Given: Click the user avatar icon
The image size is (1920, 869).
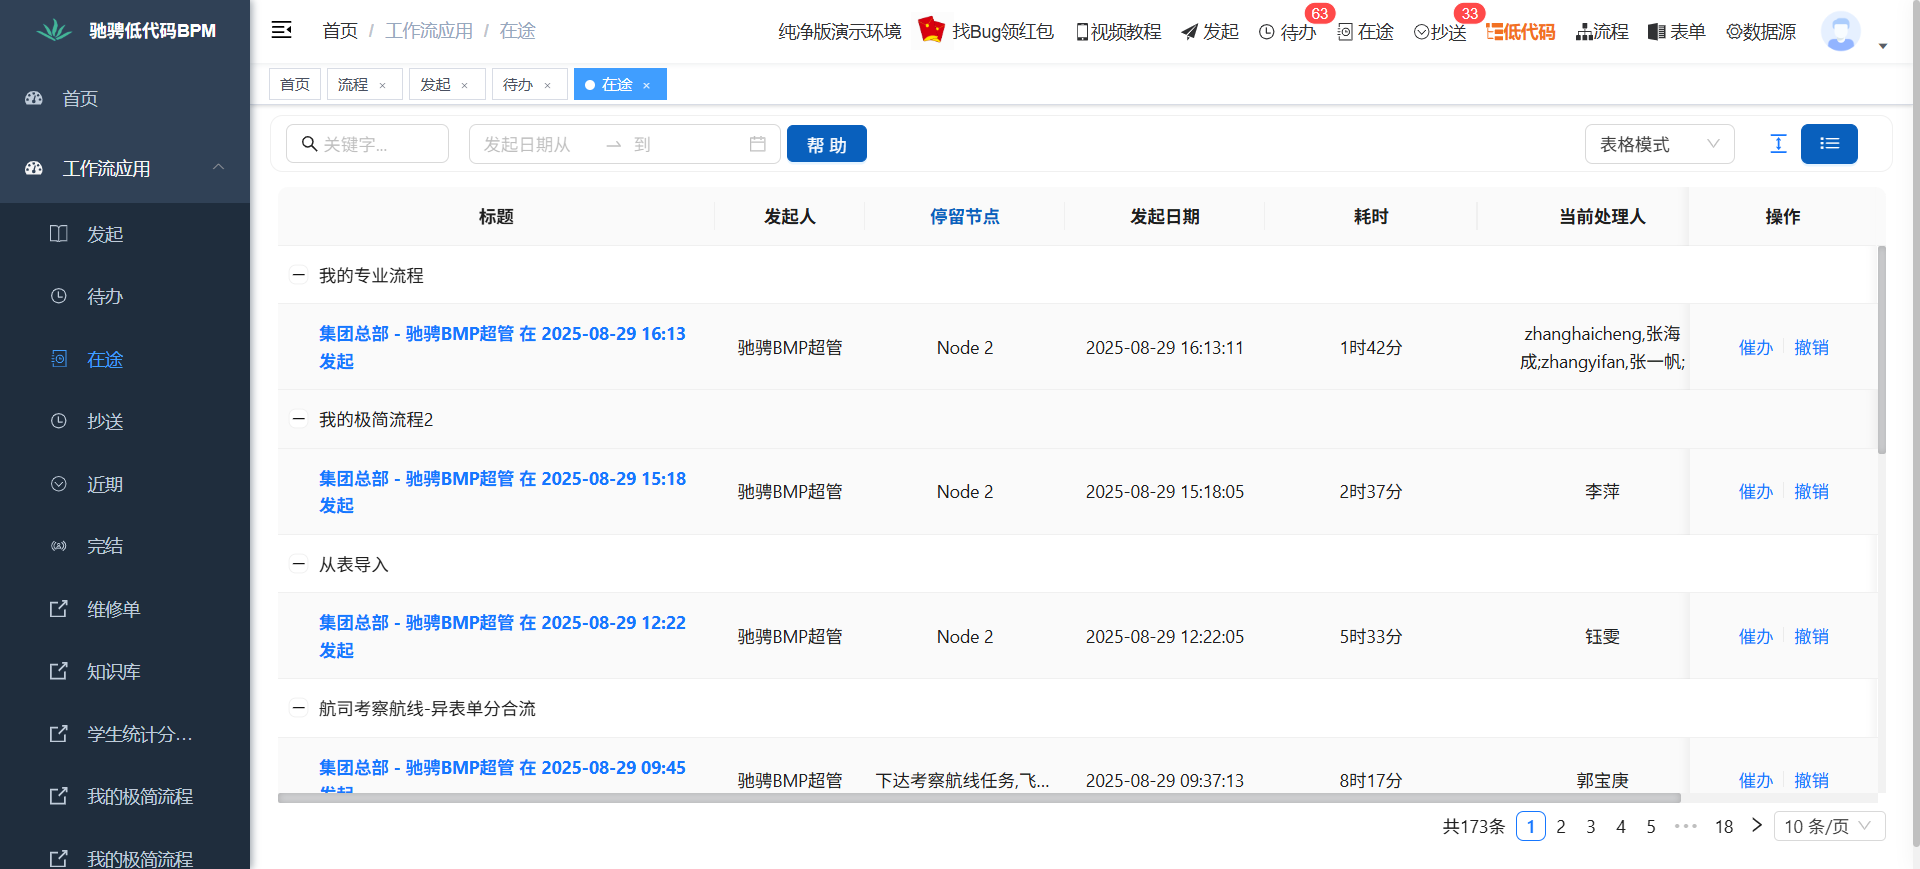Looking at the screenshot, I should (1840, 32).
